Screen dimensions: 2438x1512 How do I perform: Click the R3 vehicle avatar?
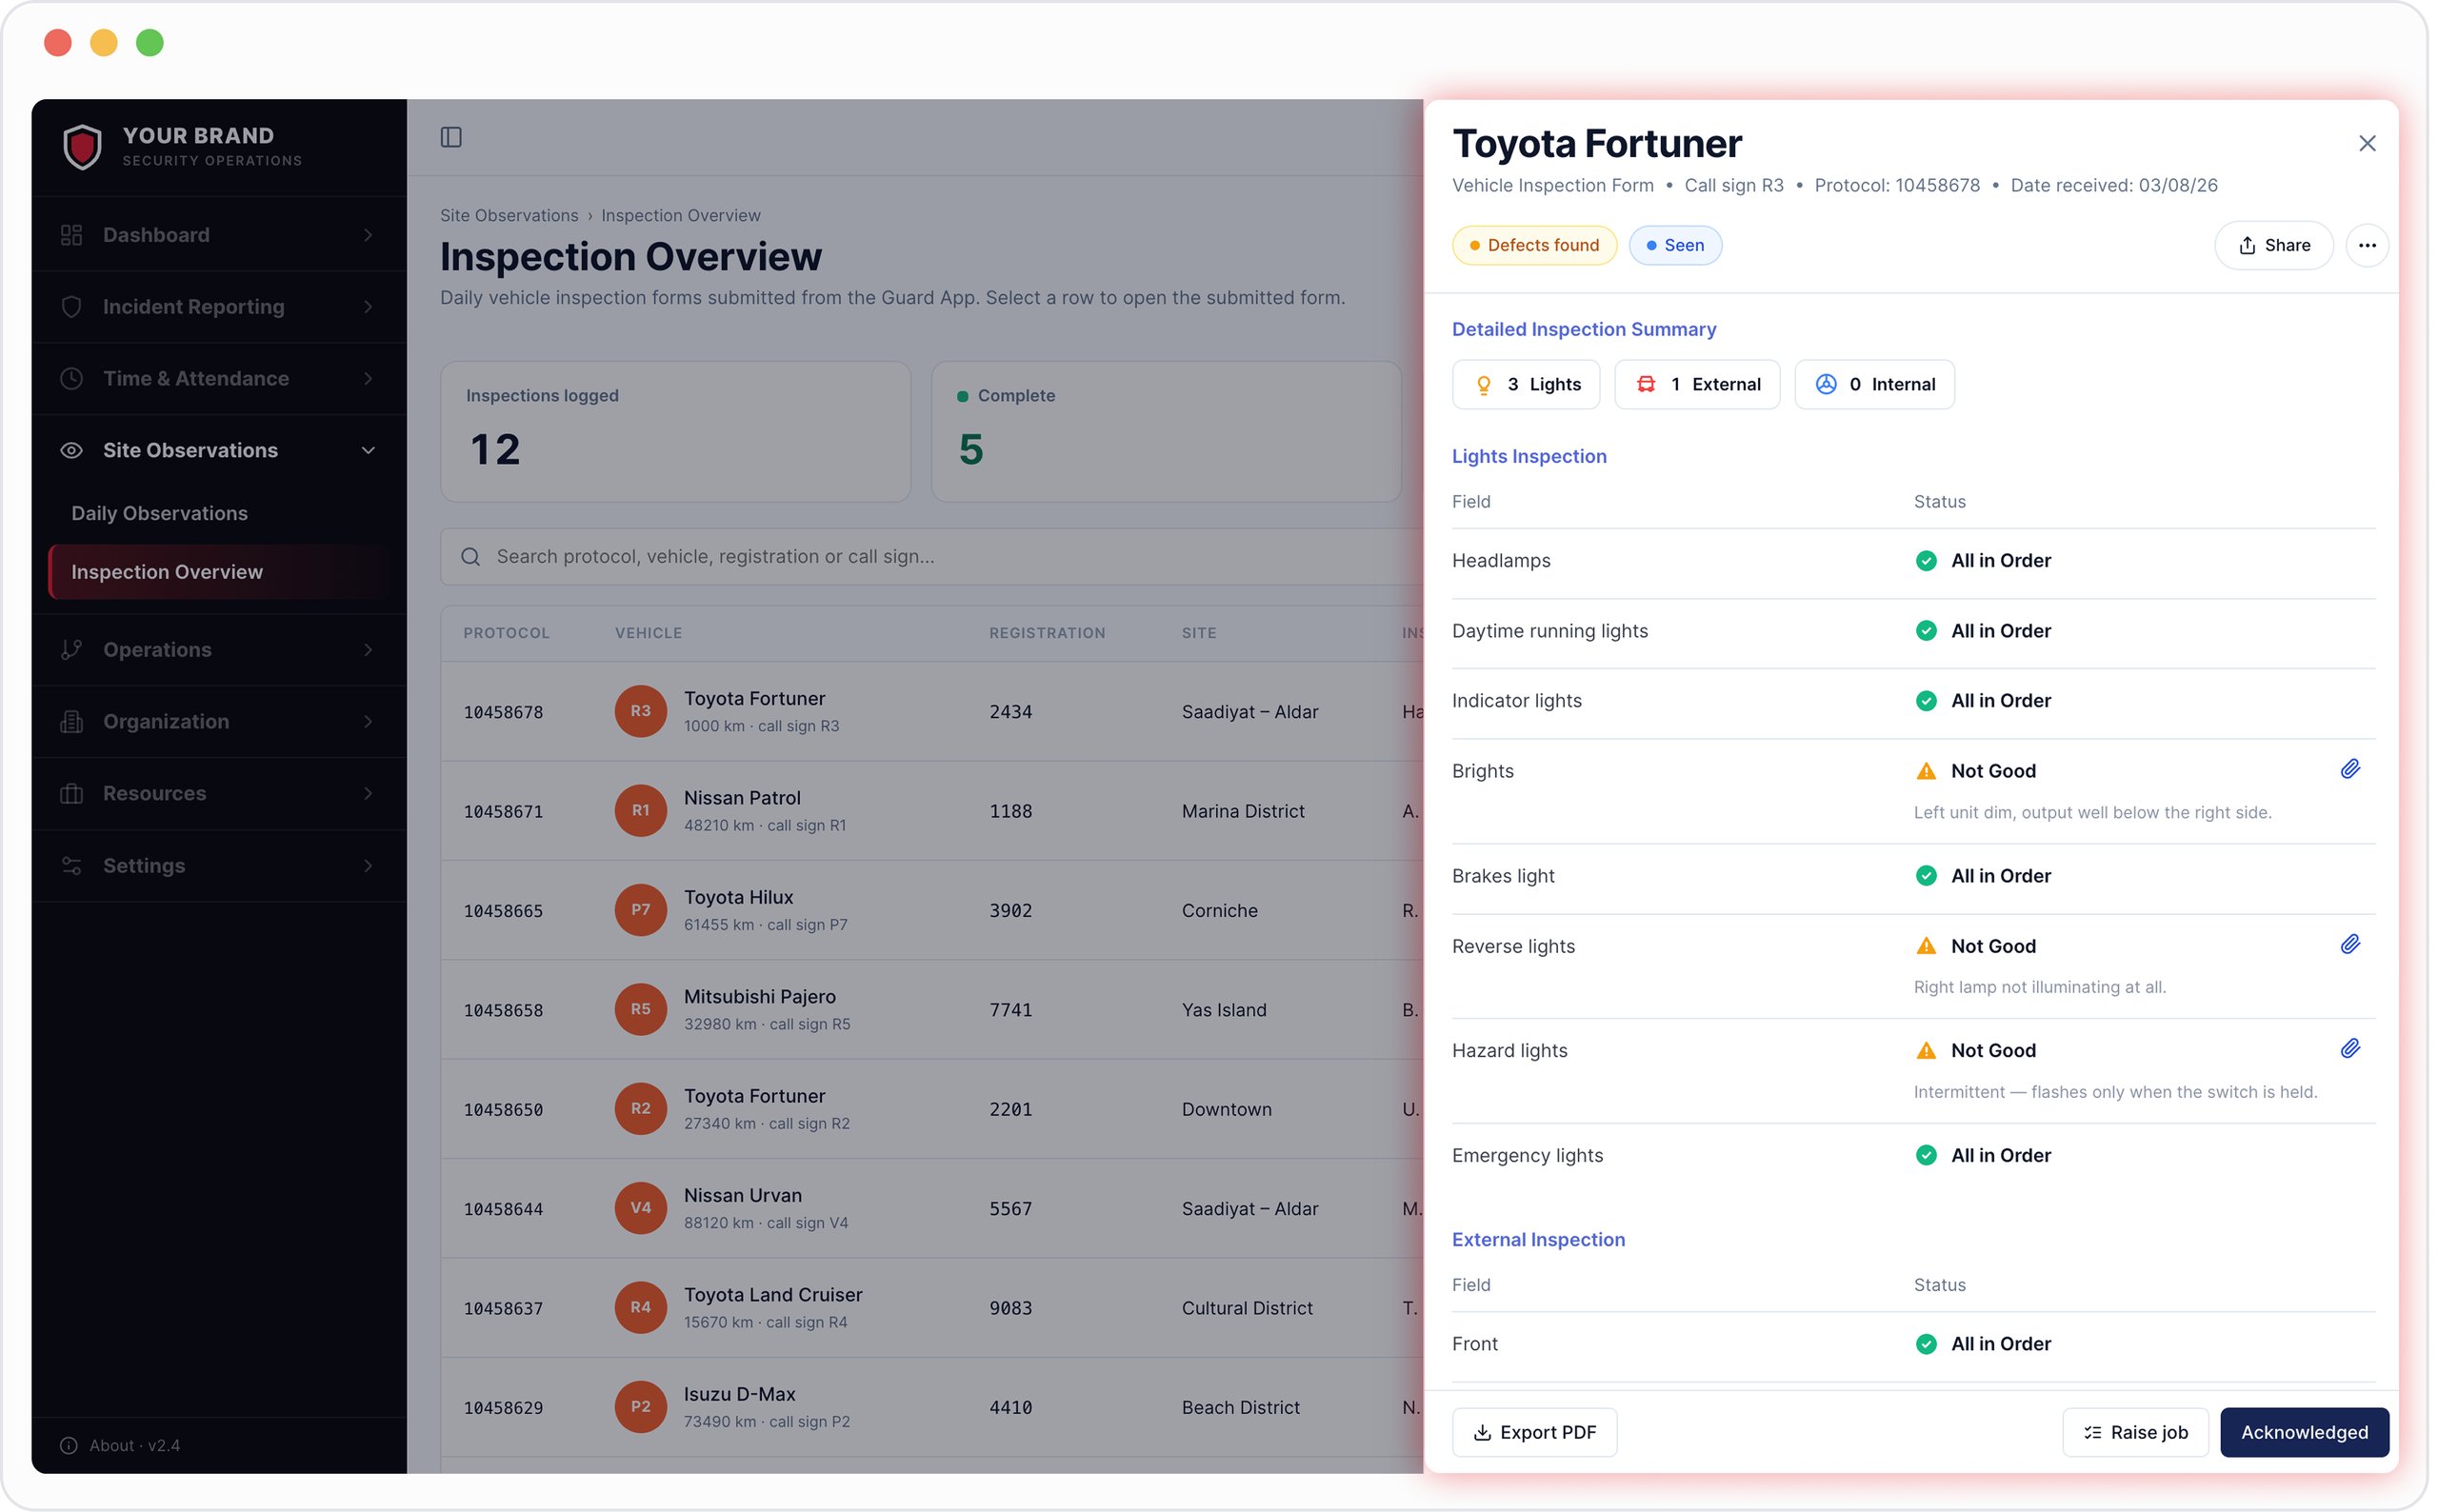(x=640, y=711)
